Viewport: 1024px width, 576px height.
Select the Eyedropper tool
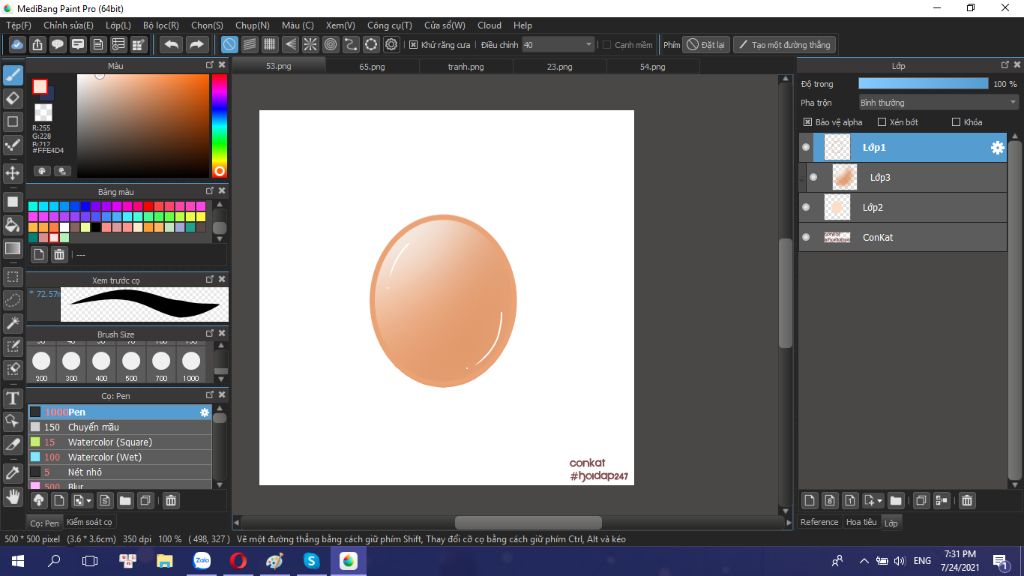coord(13,473)
